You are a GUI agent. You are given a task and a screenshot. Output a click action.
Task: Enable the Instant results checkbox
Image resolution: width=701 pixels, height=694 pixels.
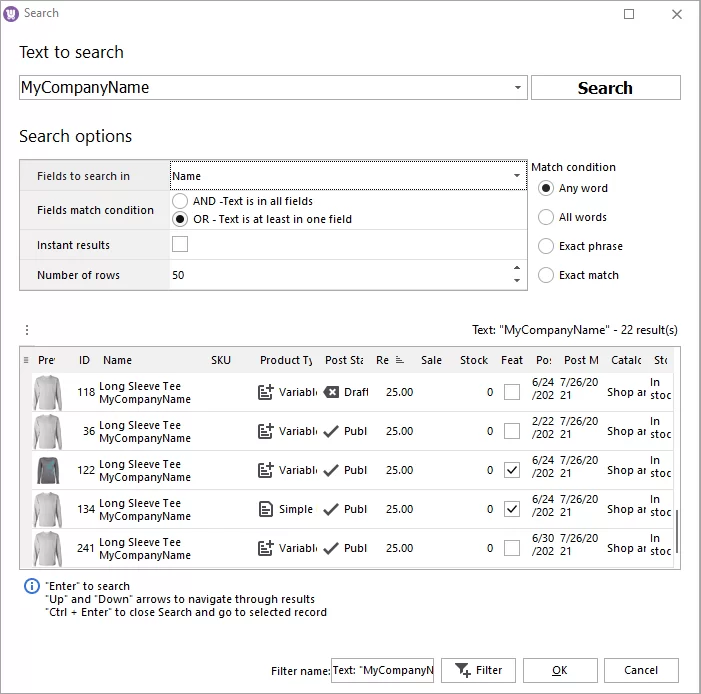click(x=180, y=245)
